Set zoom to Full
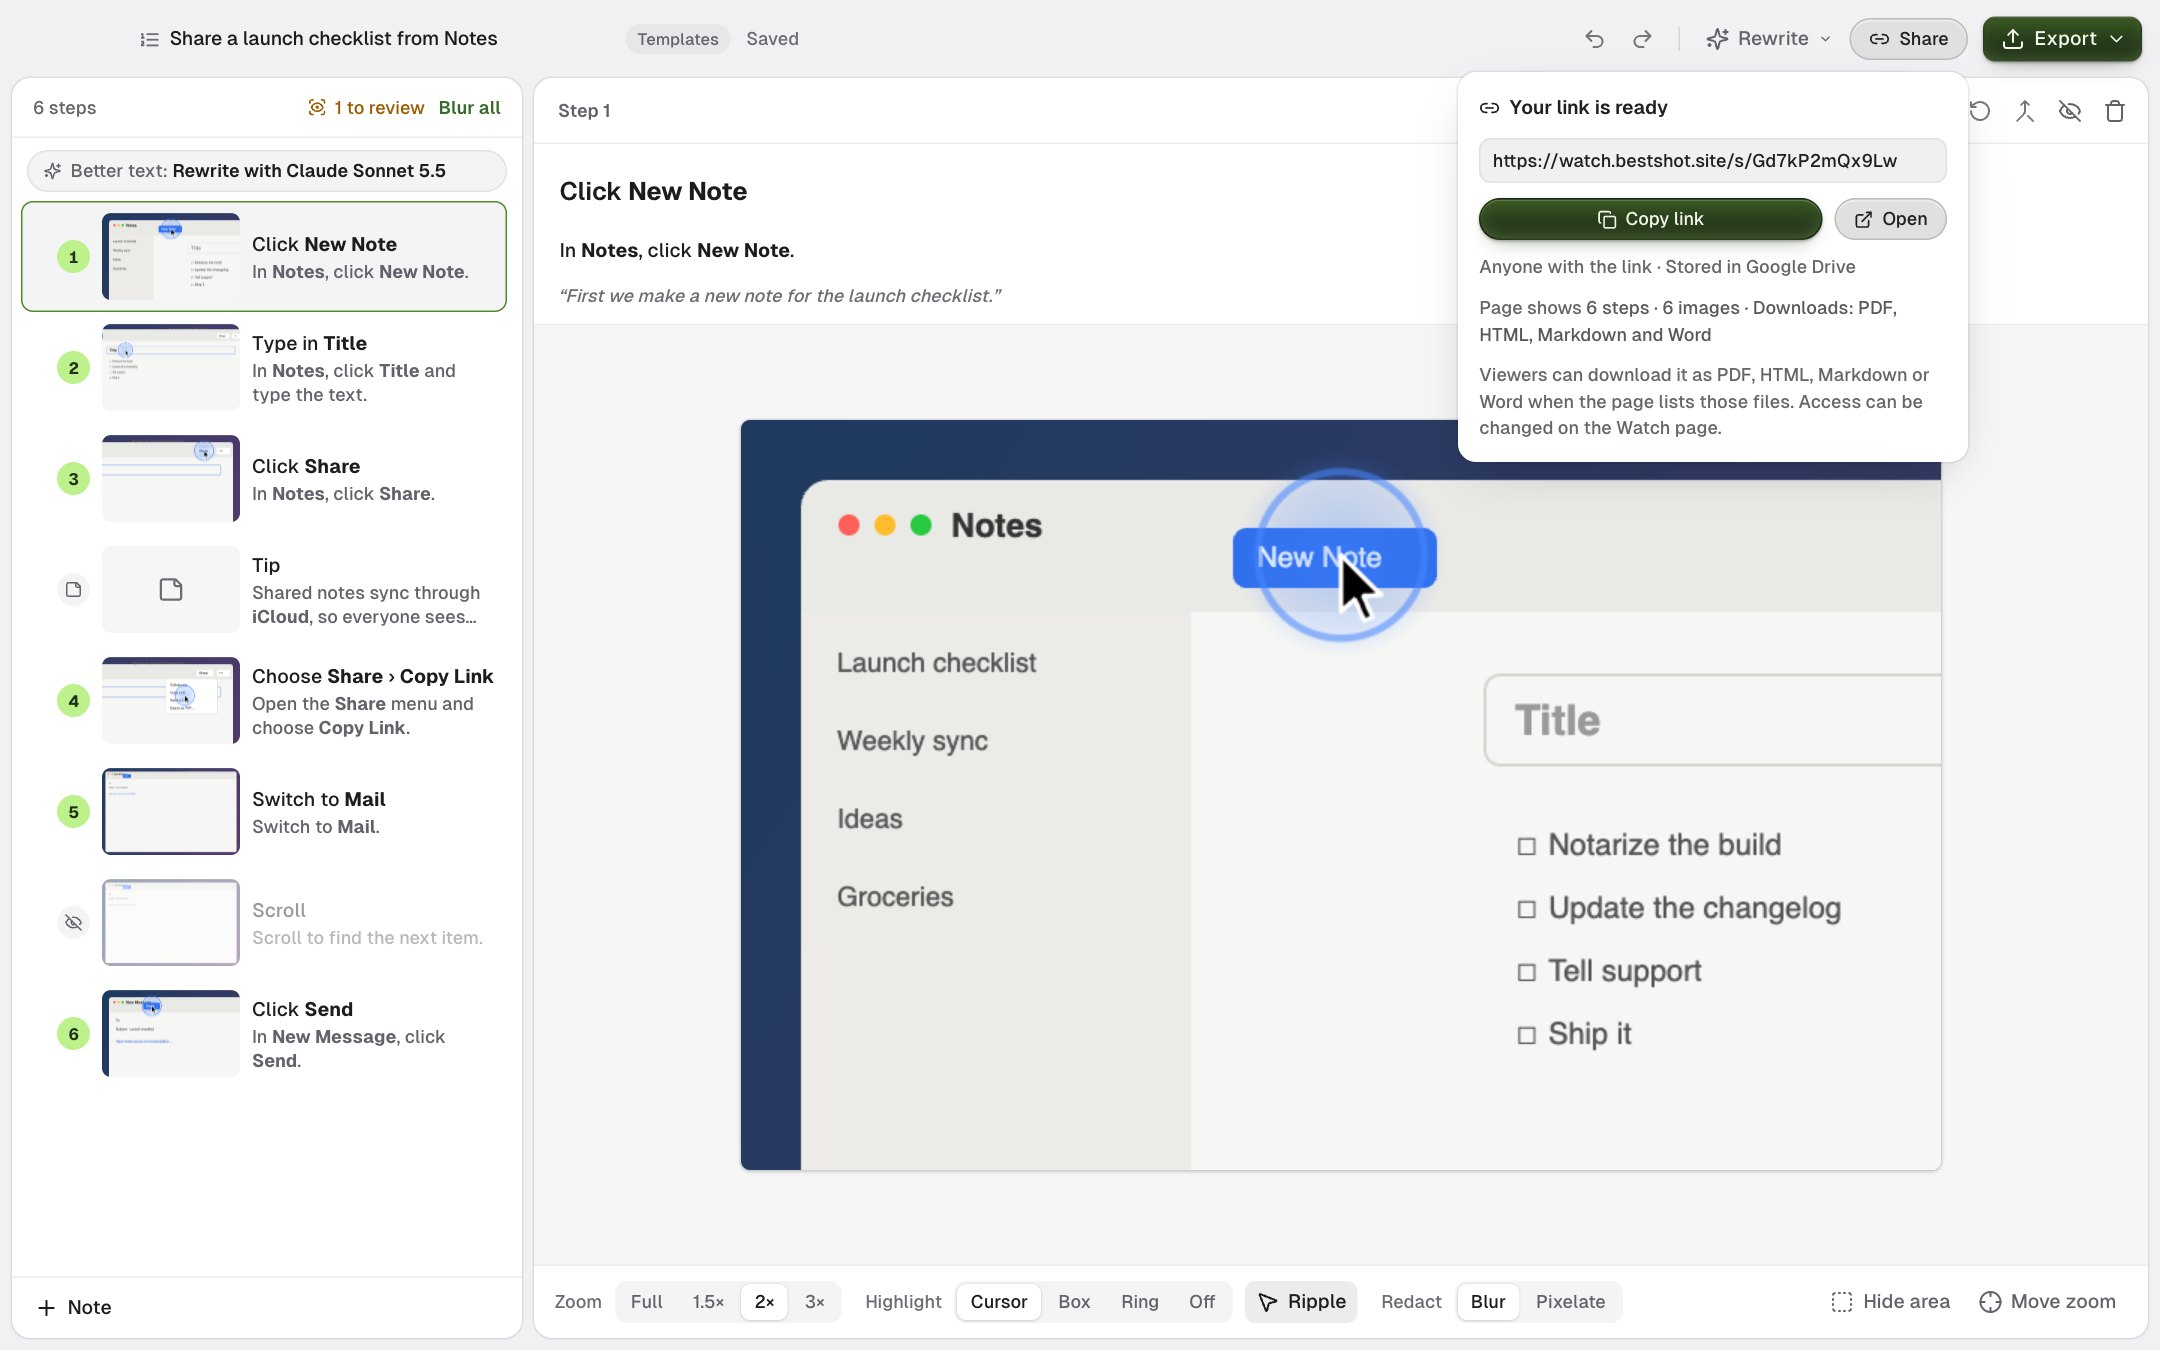This screenshot has height=1350, width=2160. 646,1301
